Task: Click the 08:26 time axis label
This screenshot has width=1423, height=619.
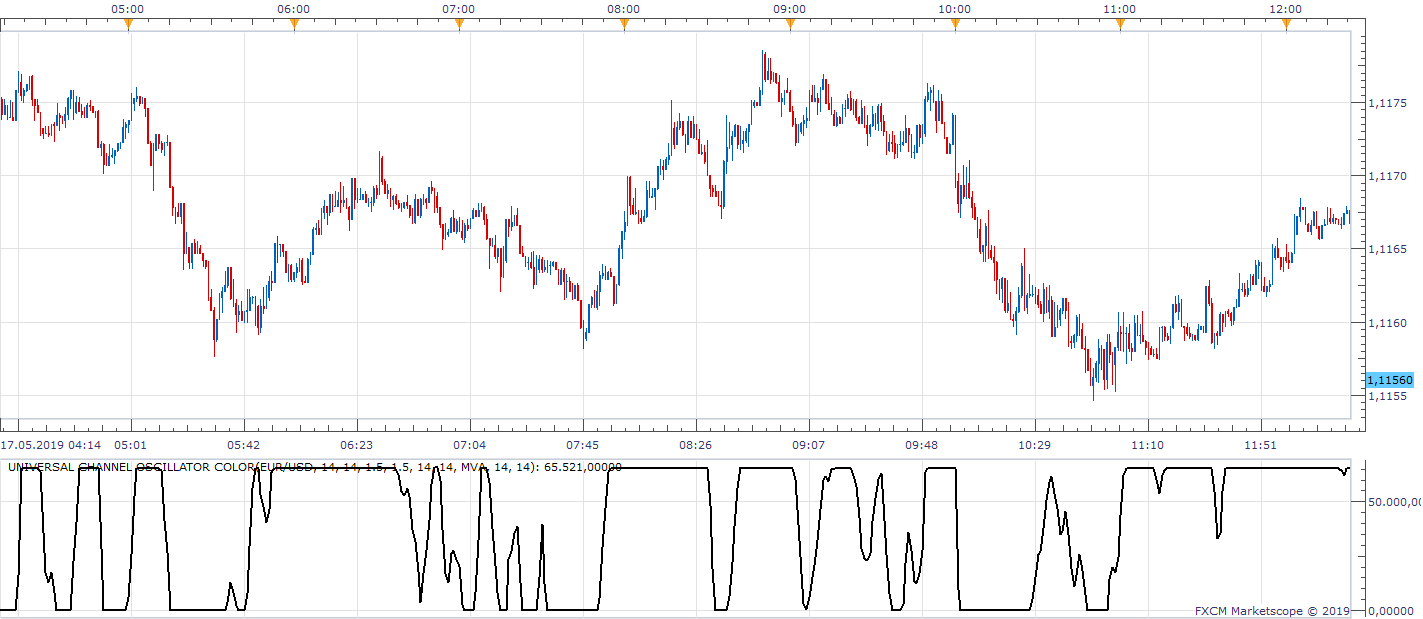Action: pyautogui.click(x=695, y=445)
